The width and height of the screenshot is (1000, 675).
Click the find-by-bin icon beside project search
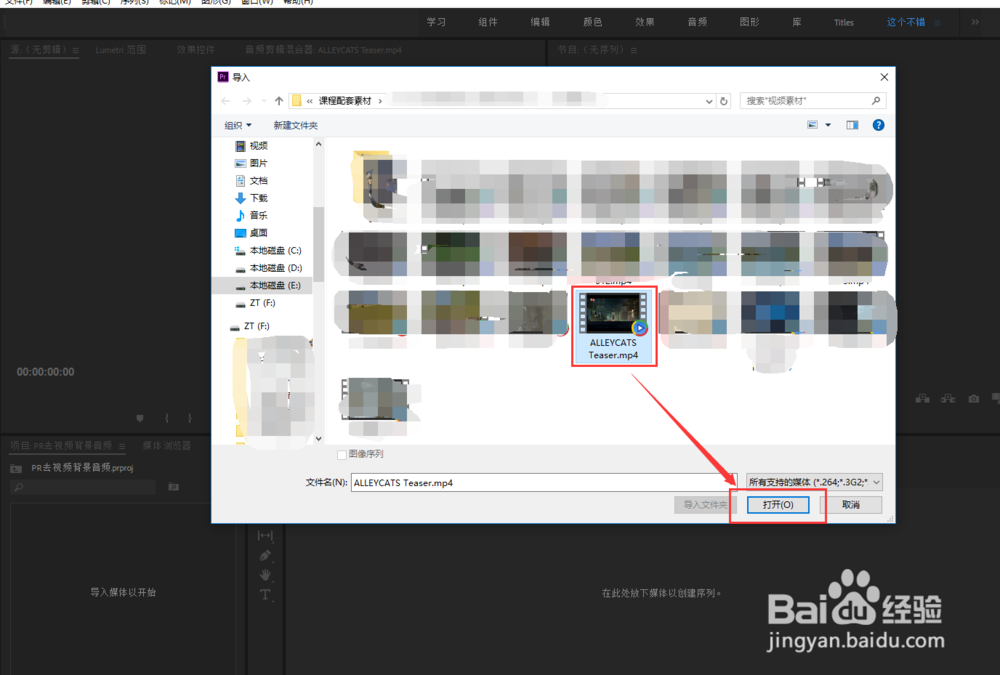click(173, 487)
